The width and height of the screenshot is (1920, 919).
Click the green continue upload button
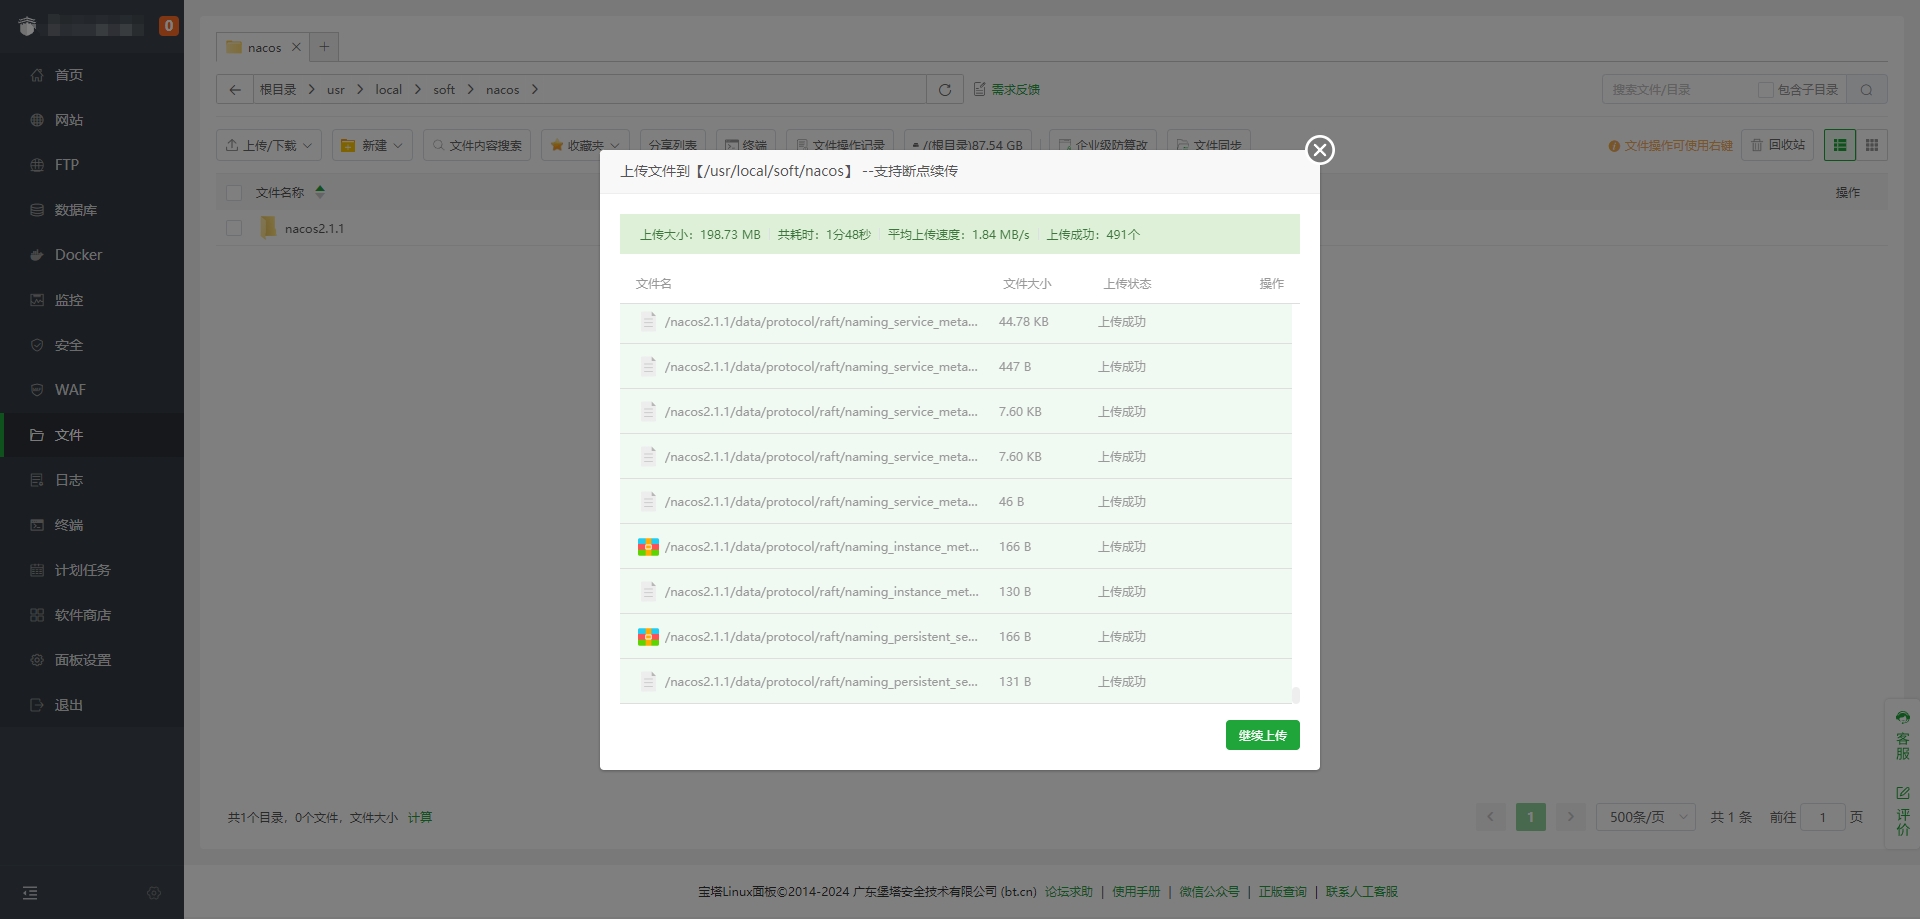[x=1262, y=735]
